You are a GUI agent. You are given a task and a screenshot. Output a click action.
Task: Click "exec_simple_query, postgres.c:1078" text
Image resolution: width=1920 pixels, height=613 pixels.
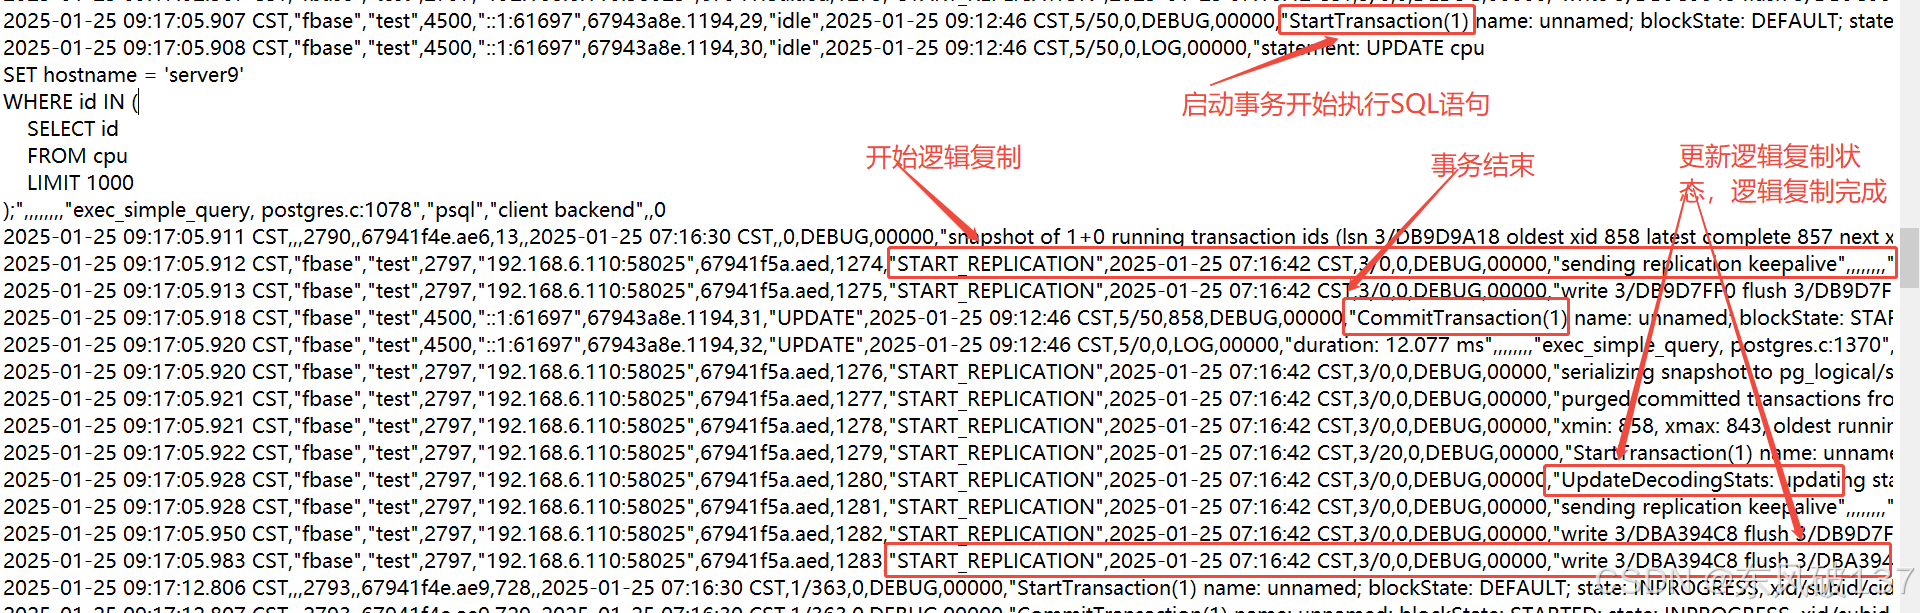[243, 210]
